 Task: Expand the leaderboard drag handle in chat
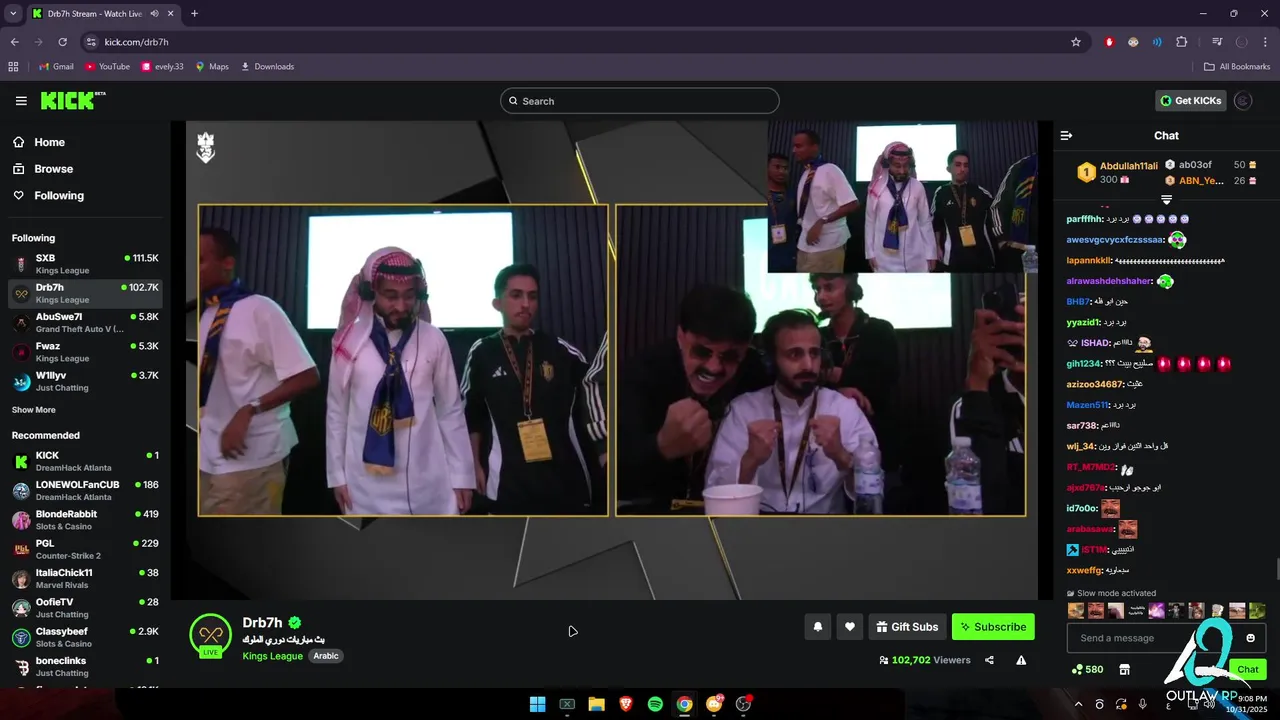pyautogui.click(x=1166, y=200)
